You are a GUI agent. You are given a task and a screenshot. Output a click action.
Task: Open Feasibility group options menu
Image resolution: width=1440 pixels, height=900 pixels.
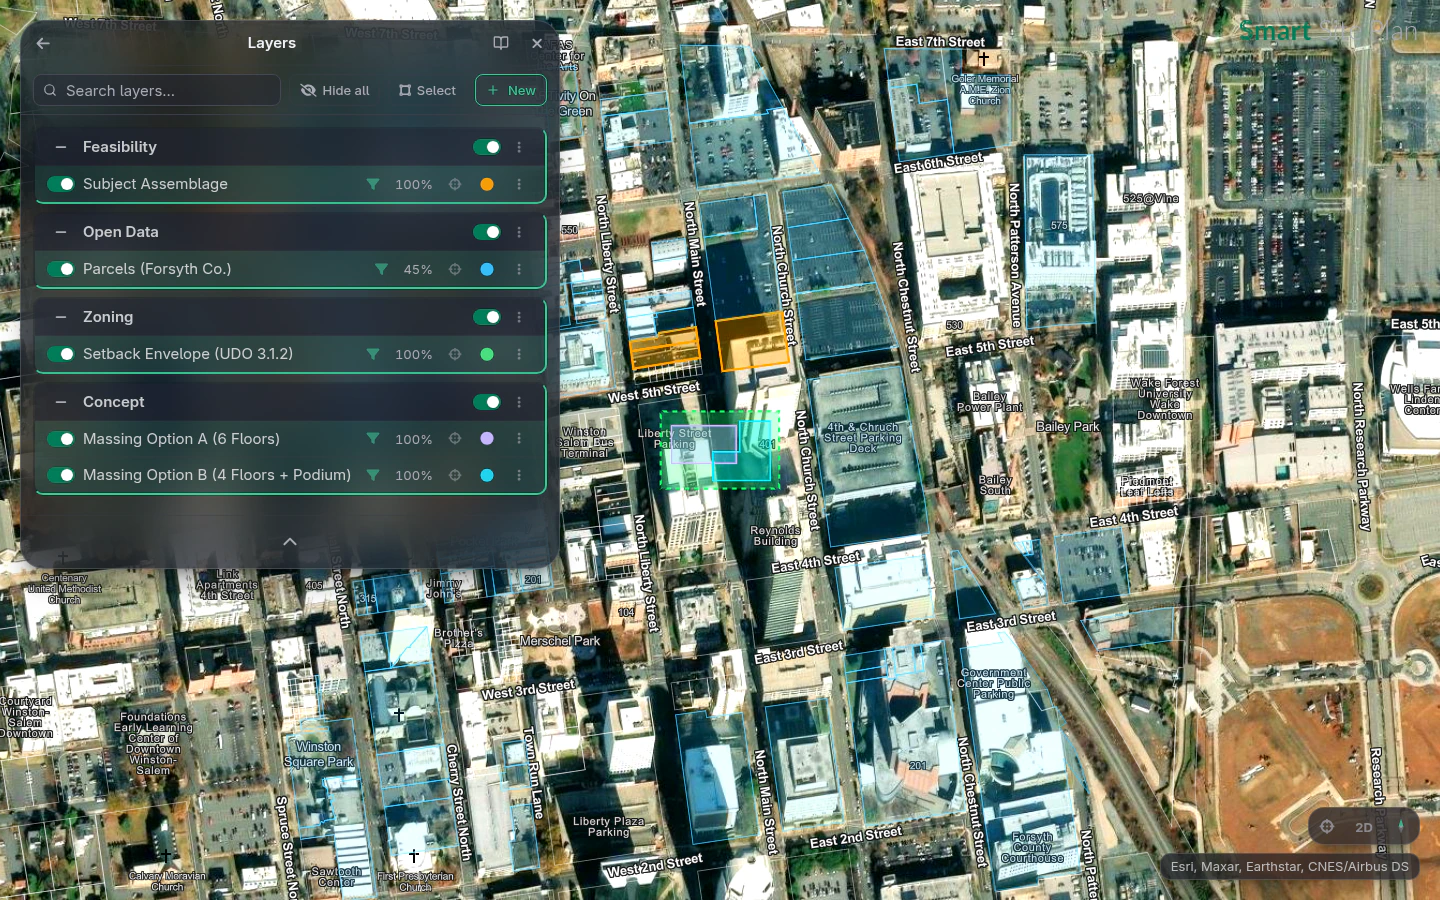coord(519,147)
